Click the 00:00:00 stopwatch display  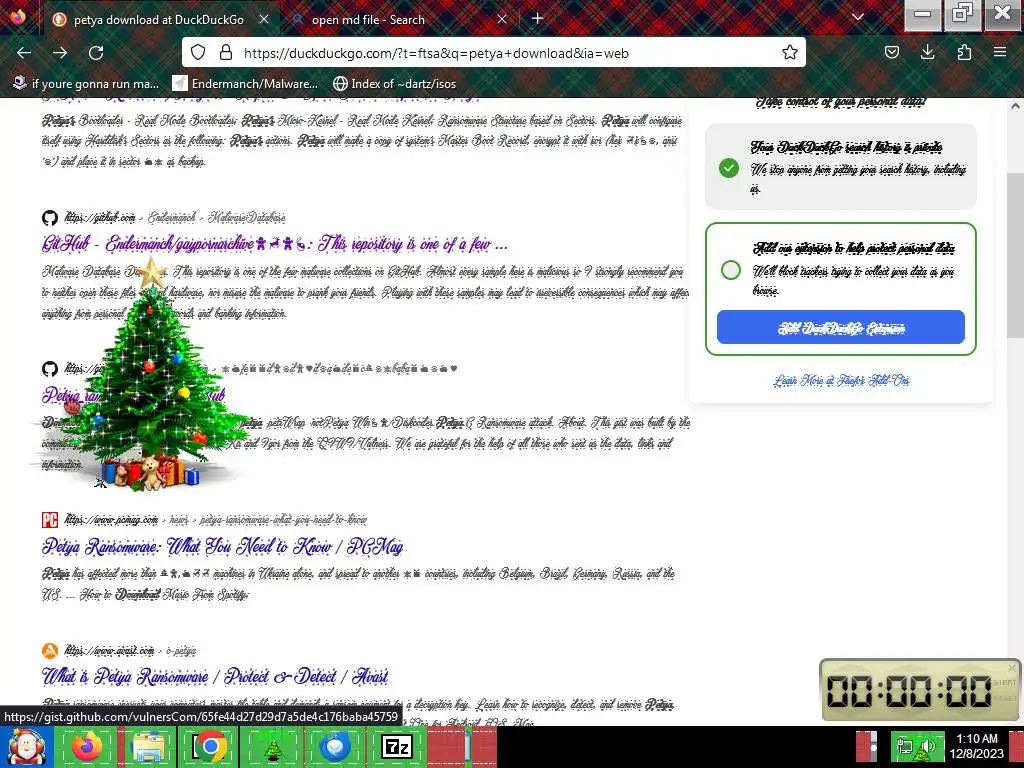click(x=909, y=692)
